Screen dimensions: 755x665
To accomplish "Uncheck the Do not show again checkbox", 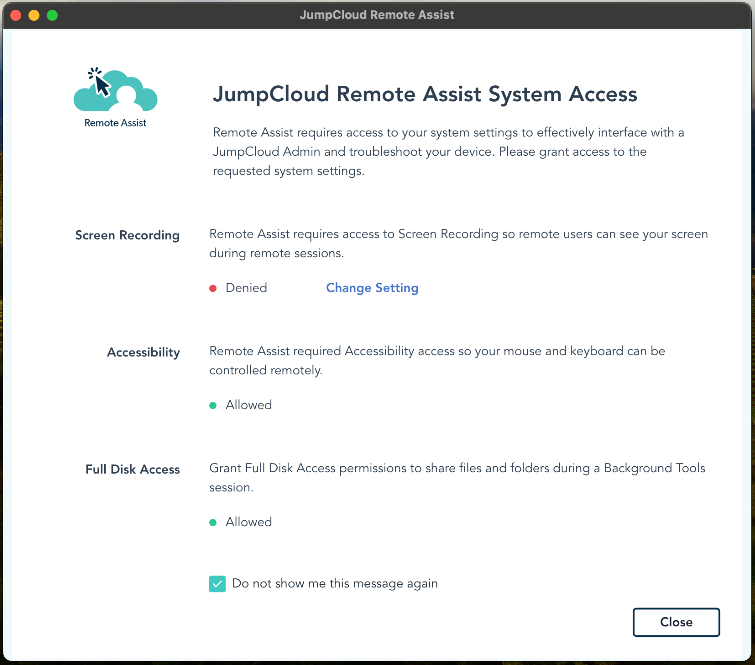I will [x=217, y=584].
